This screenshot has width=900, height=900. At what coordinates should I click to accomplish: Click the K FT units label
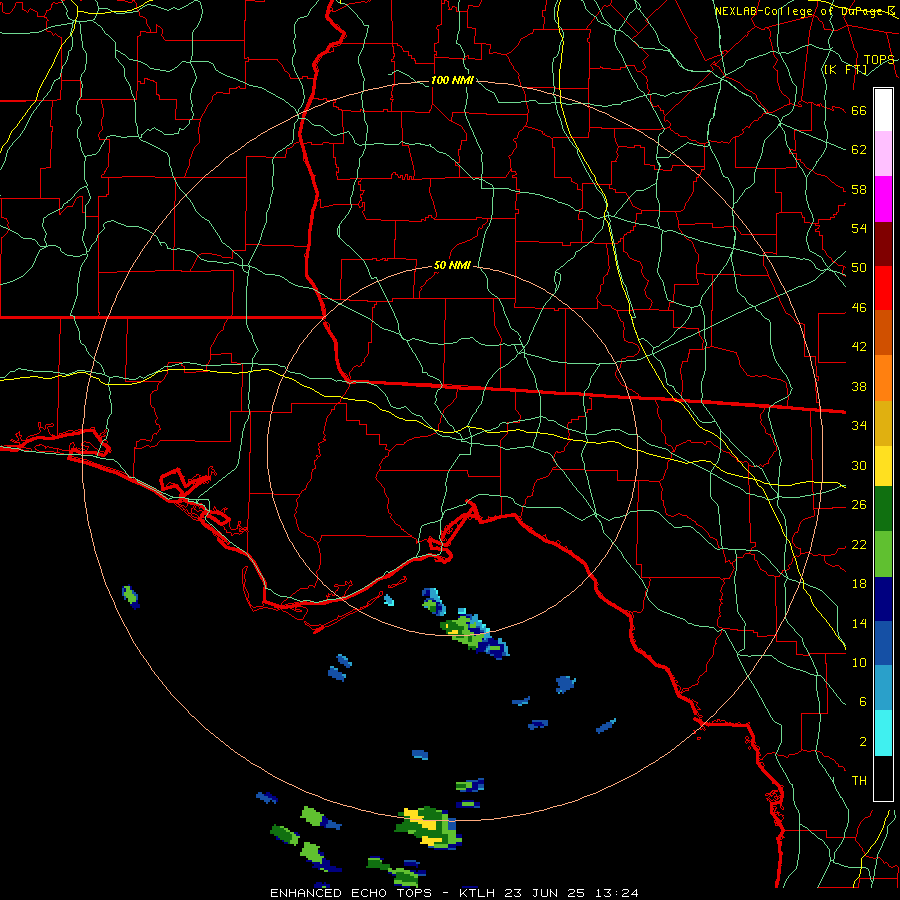point(845,69)
